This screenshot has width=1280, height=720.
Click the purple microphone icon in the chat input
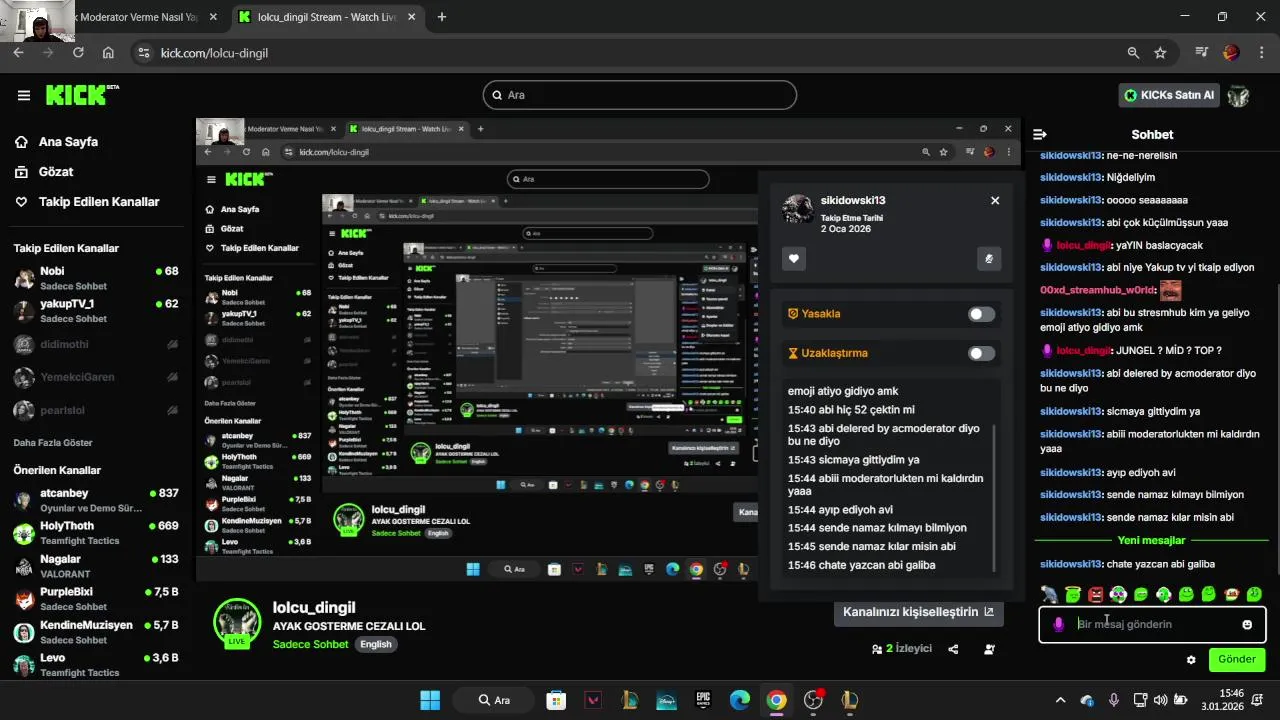(1058, 625)
